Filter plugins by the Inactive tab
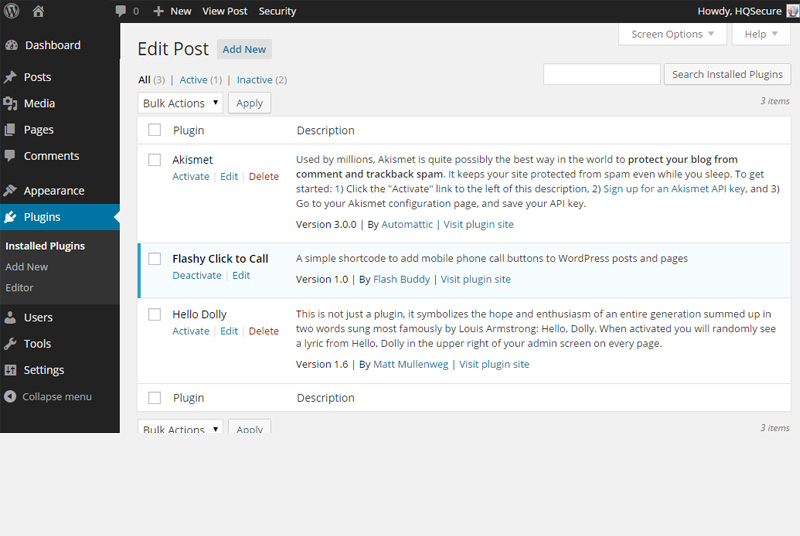This screenshot has width=800, height=536. point(254,80)
